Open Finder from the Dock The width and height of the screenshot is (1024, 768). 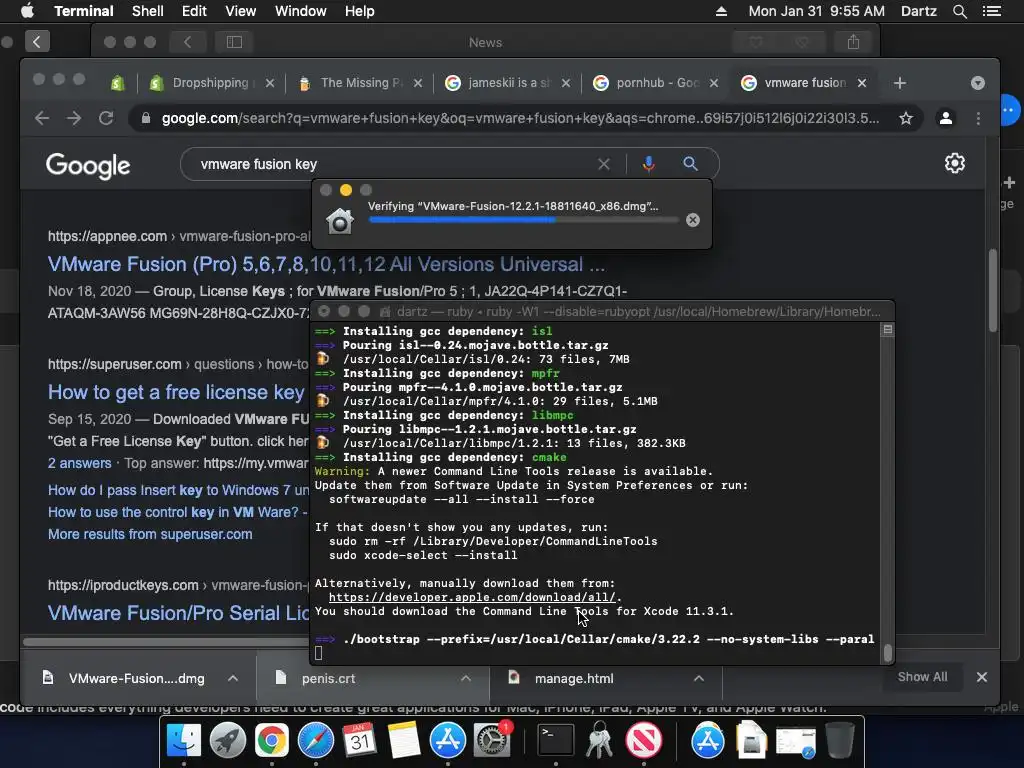(x=184, y=741)
